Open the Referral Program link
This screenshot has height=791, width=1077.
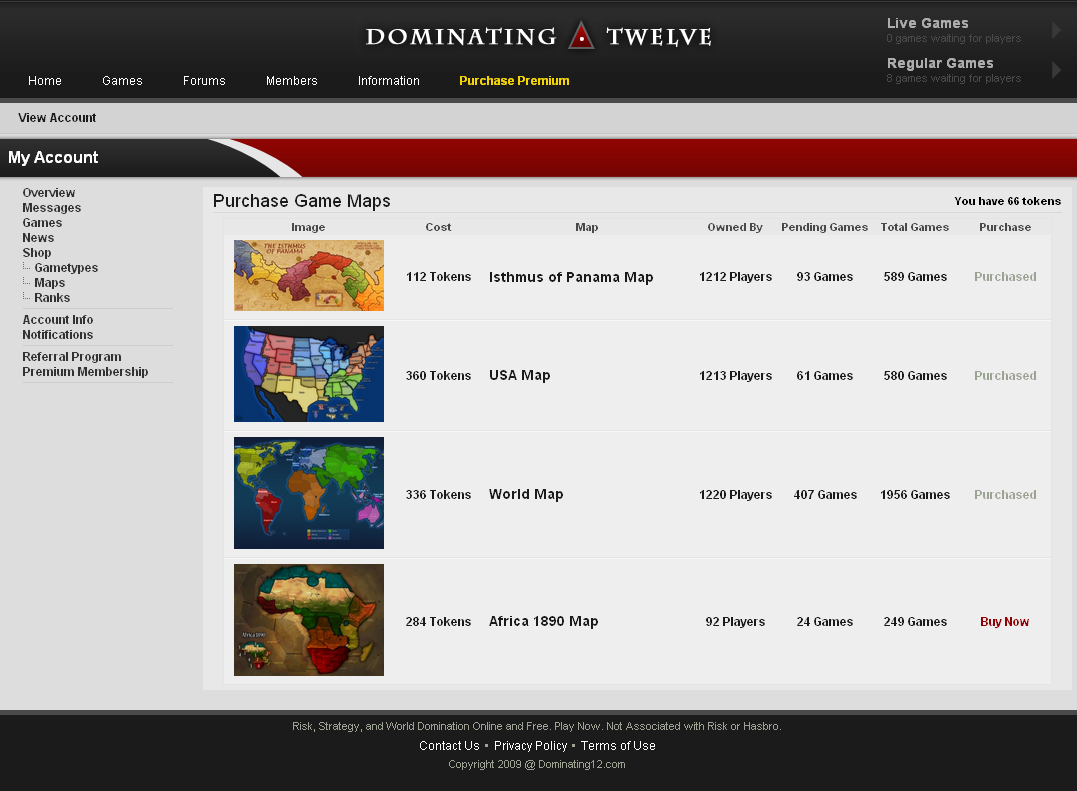coord(71,357)
